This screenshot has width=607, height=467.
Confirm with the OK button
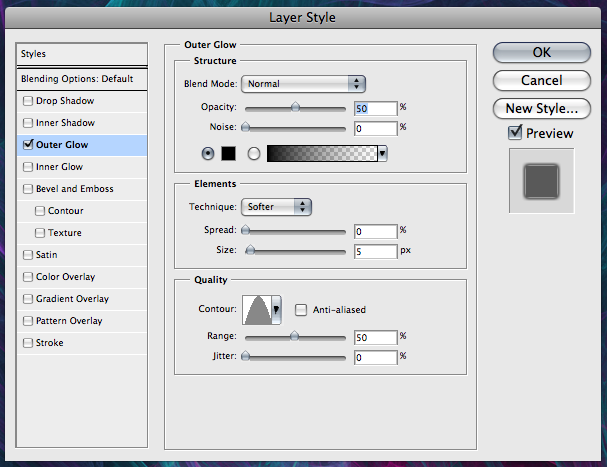point(542,52)
